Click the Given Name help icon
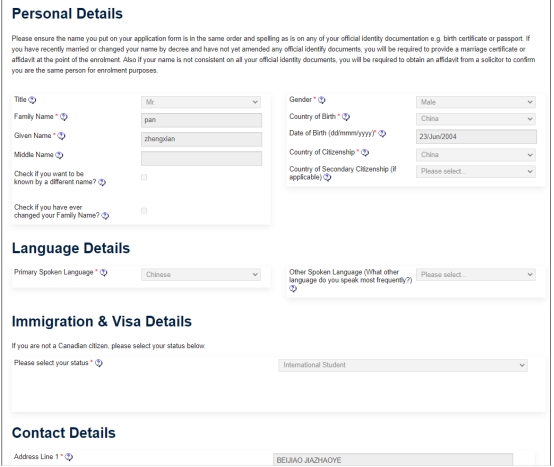Screen dimensions: 554x467 coord(61,136)
